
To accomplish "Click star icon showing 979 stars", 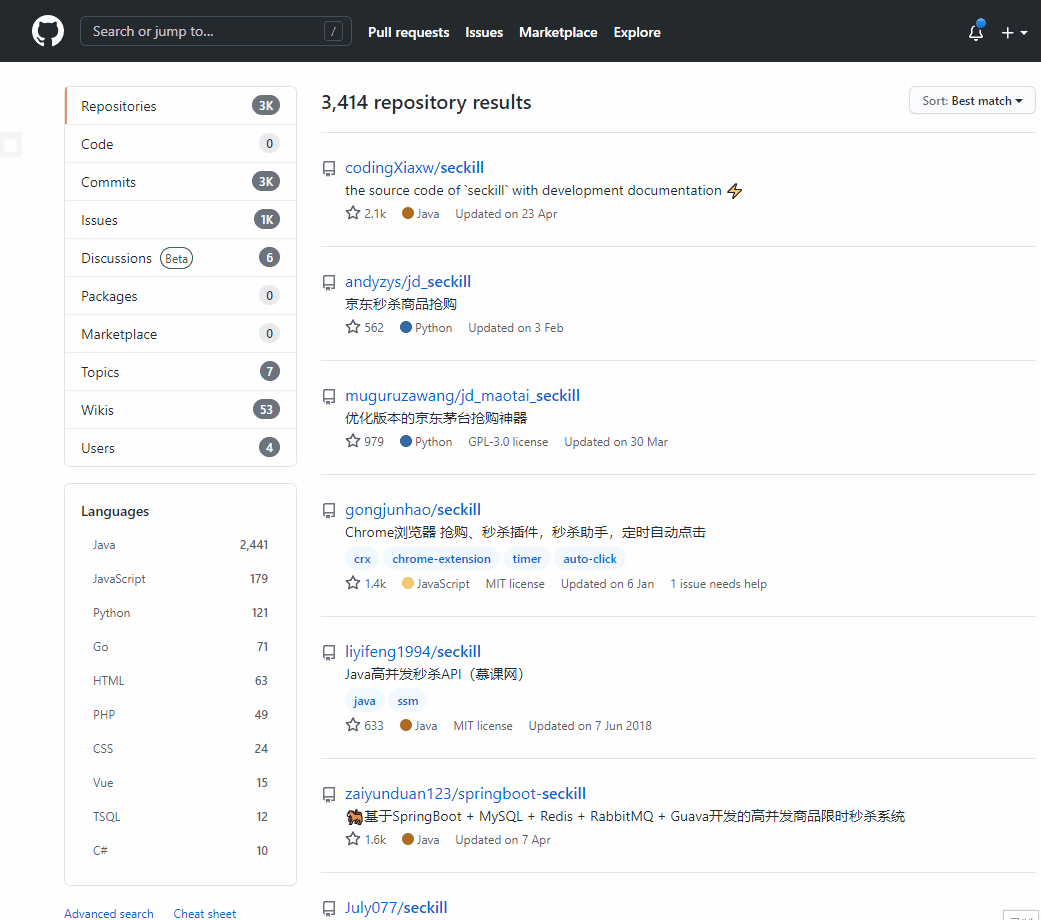I will click(x=352, y=441).
